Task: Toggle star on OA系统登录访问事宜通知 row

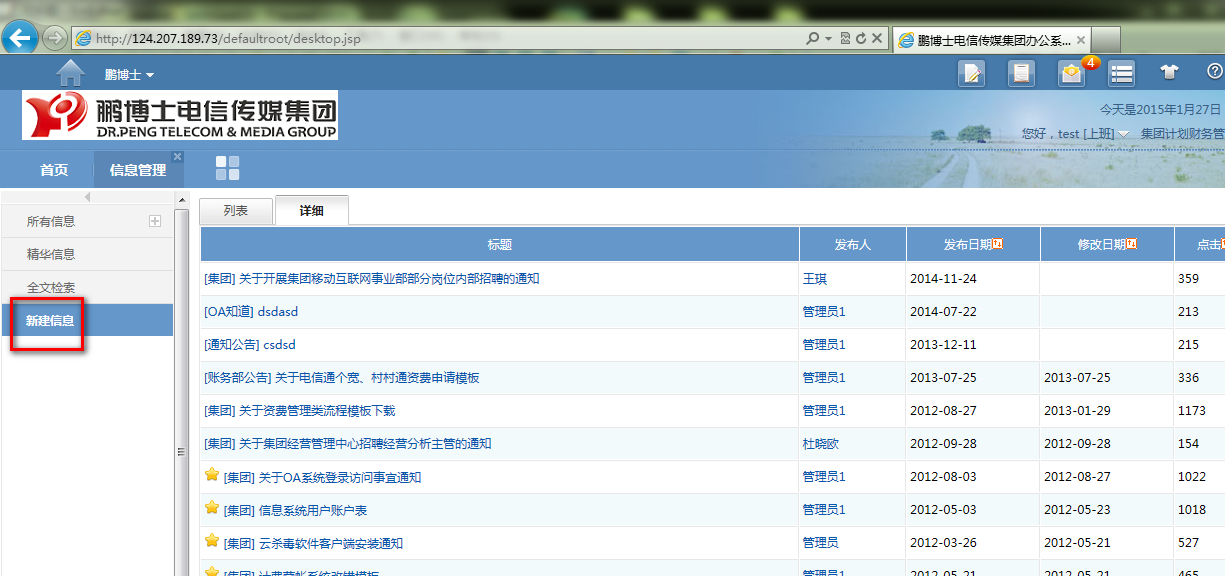Action: tap(212, 475)
